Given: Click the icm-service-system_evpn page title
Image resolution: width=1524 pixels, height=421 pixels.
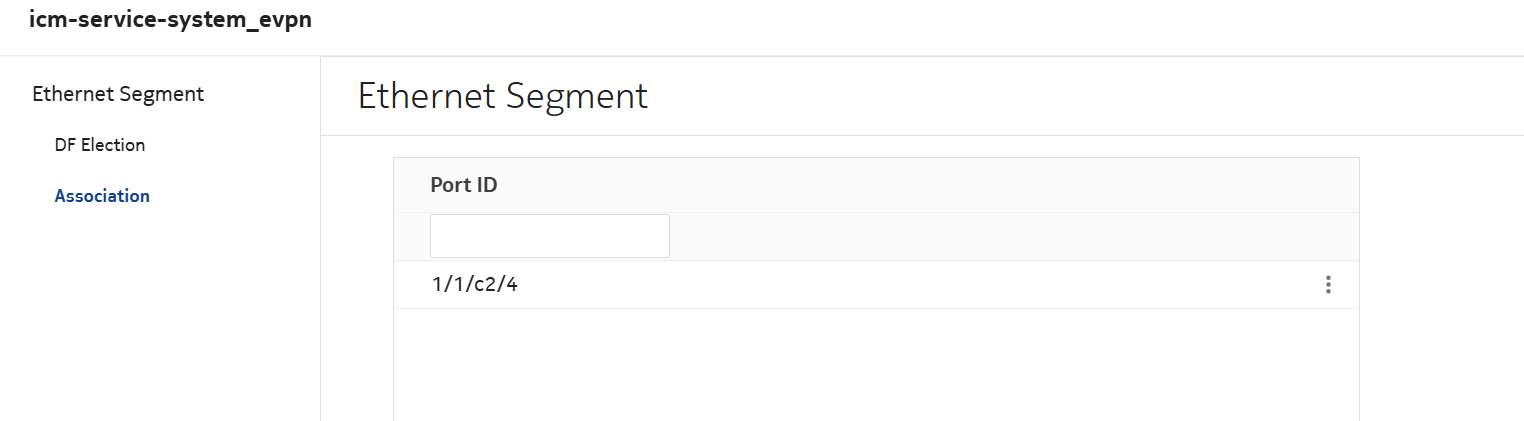Looking at the screenshot, I should (170, 21).
